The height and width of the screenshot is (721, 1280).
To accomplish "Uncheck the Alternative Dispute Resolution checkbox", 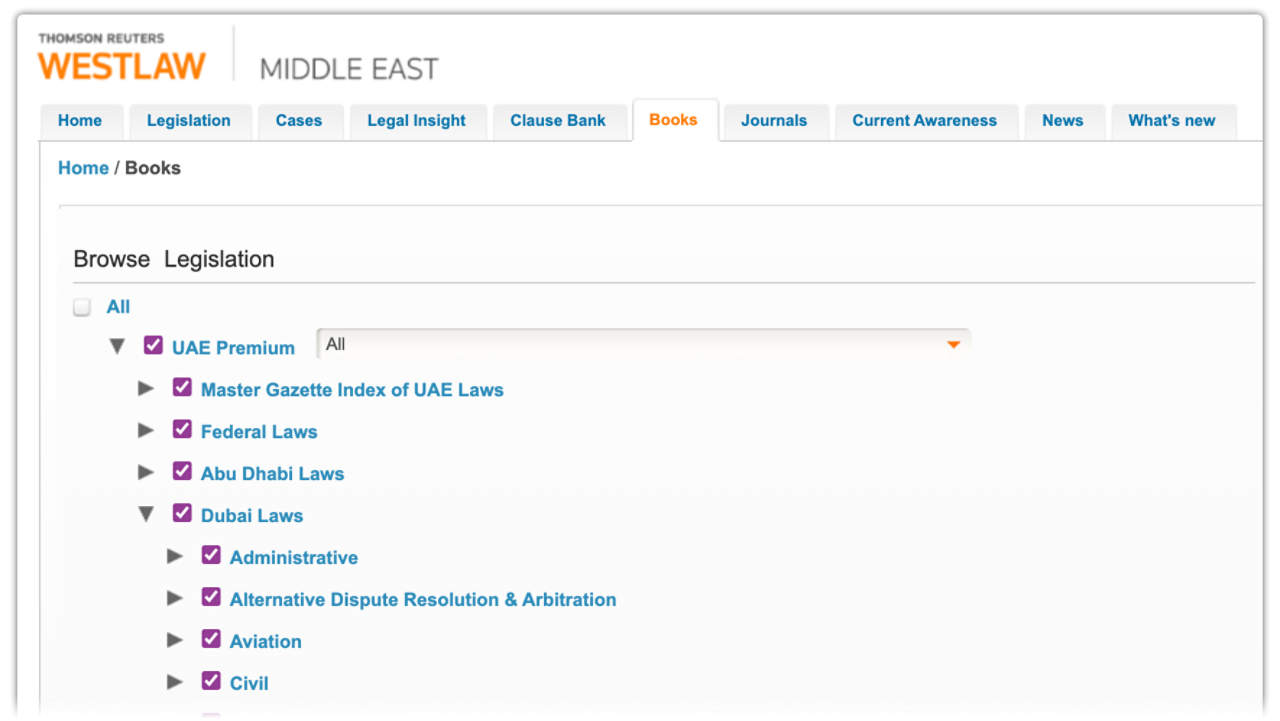I will pos(211,598).
